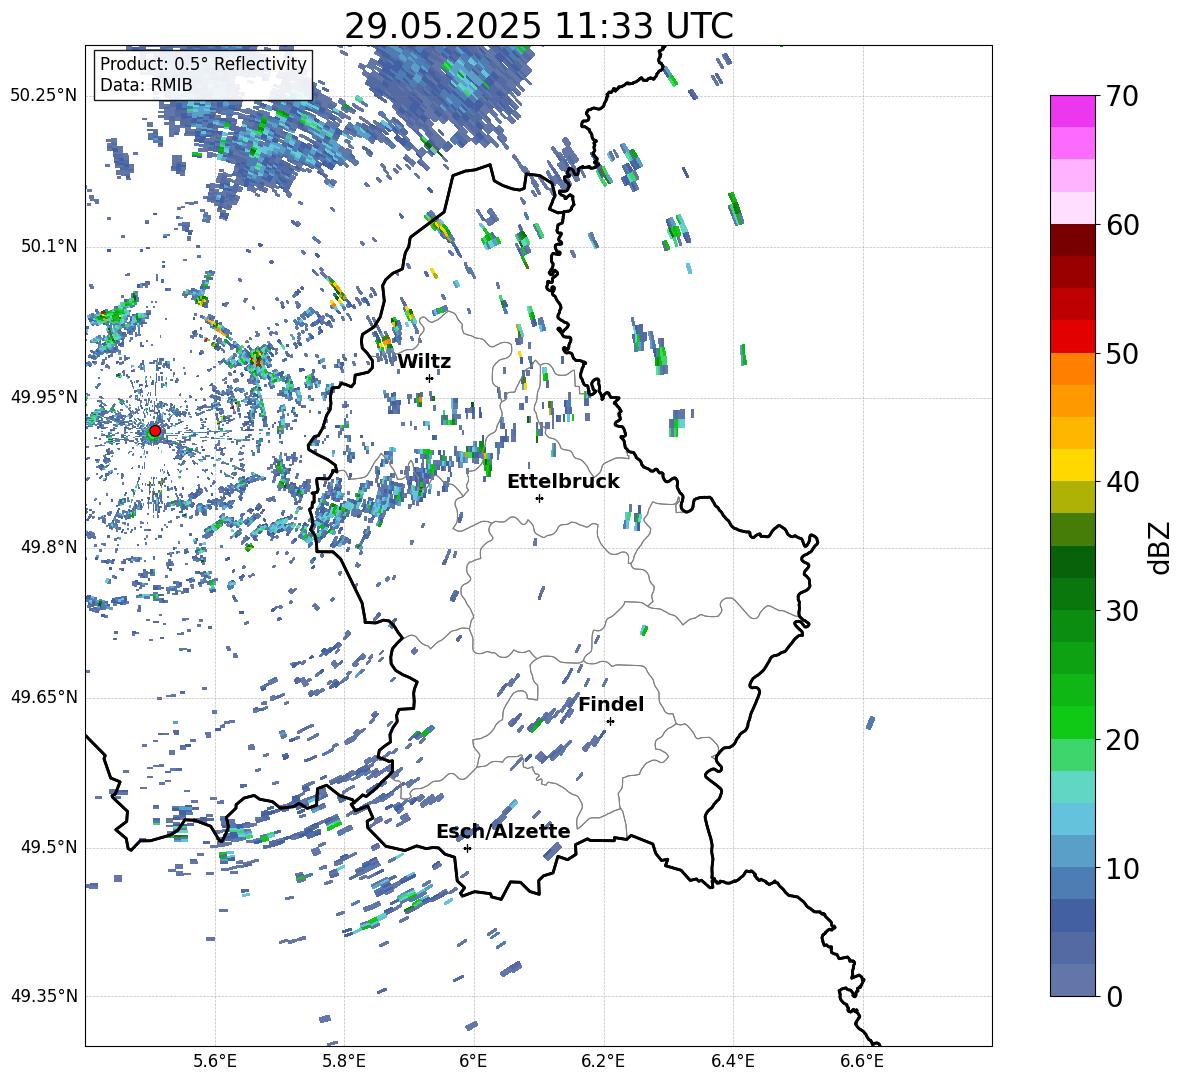Click the 50.1°N latitude tick label
The width and height of the screenshot is (1184, 1081).
[49, 247]
